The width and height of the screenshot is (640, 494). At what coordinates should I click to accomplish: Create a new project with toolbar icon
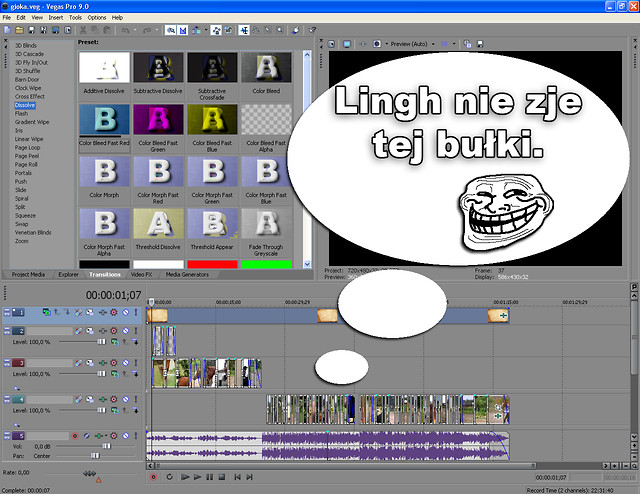point(7,30)
